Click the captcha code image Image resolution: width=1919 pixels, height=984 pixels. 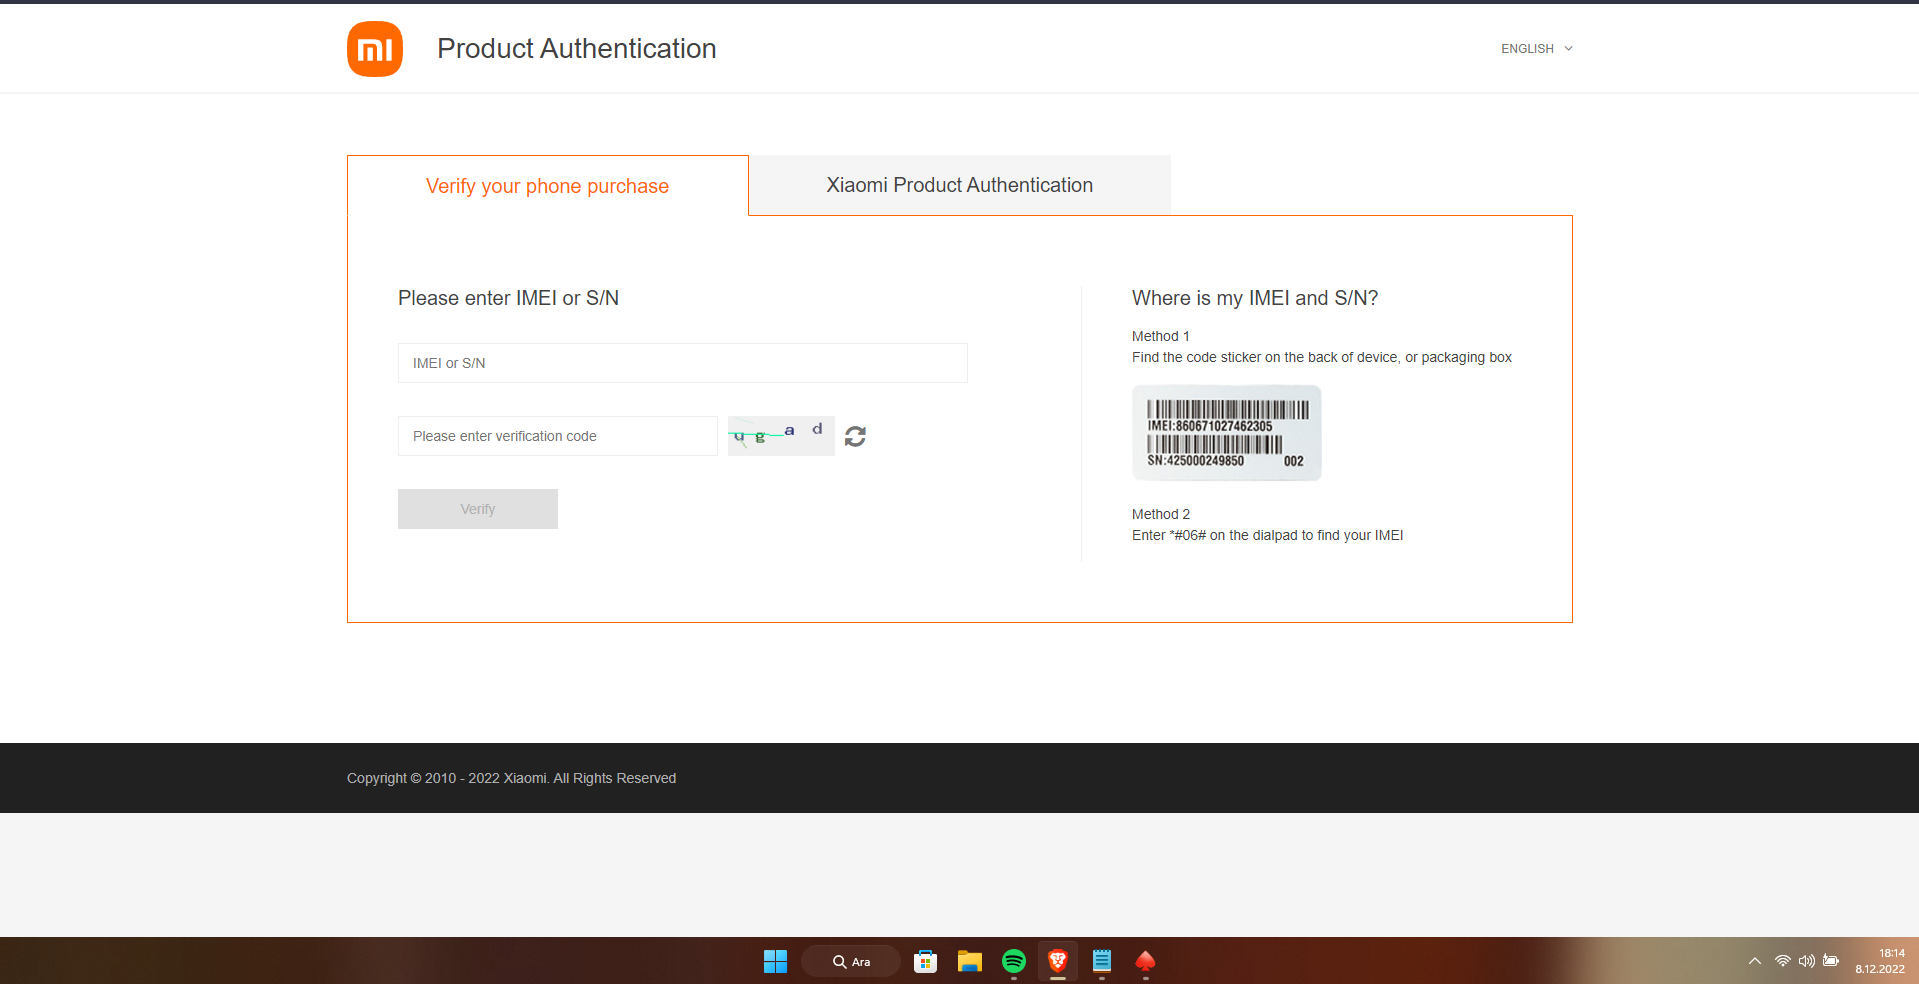pos(781,436)
